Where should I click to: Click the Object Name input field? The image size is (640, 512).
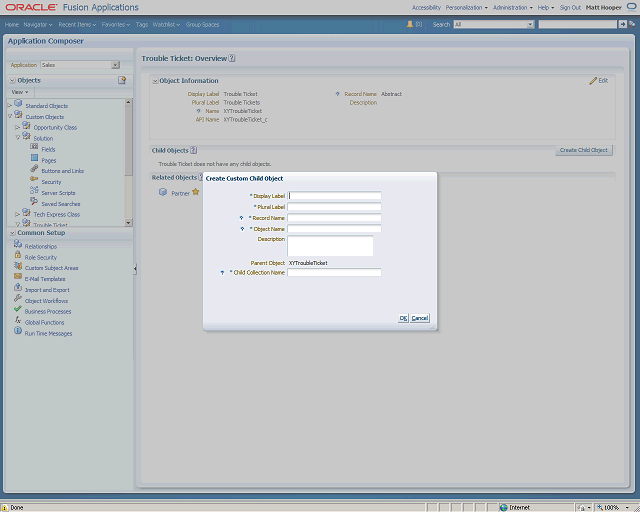334,229
